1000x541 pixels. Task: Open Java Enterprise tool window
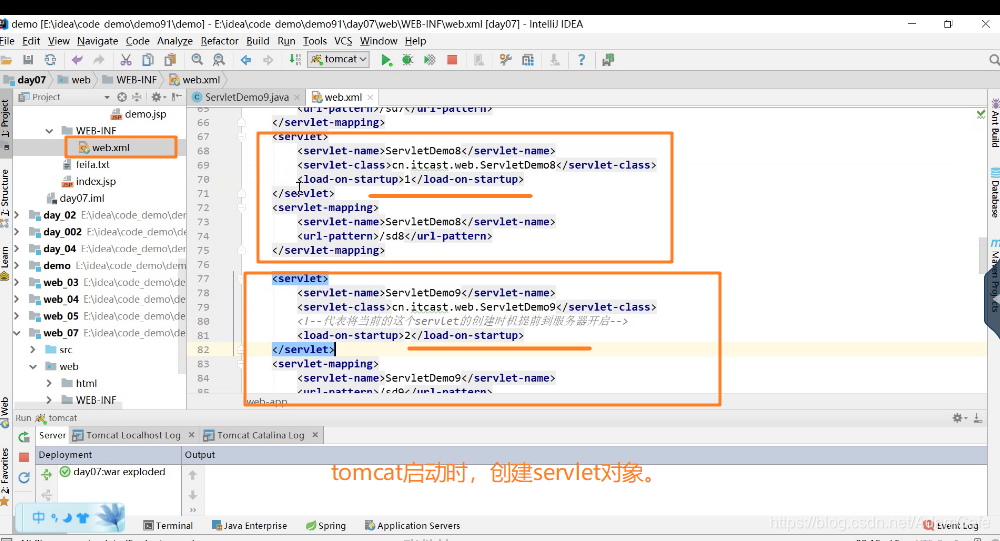coord(249,526)
